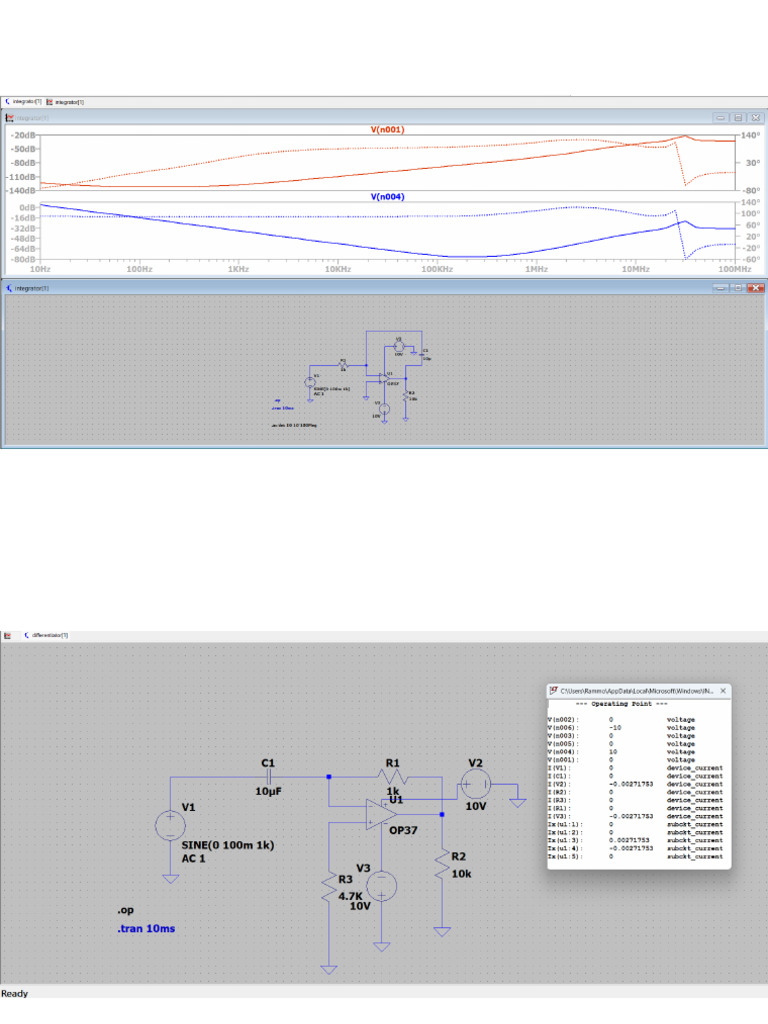Click the ground symbol right of V2
The width and height of the screenshot is (768, 1024).
click(518, 803)
